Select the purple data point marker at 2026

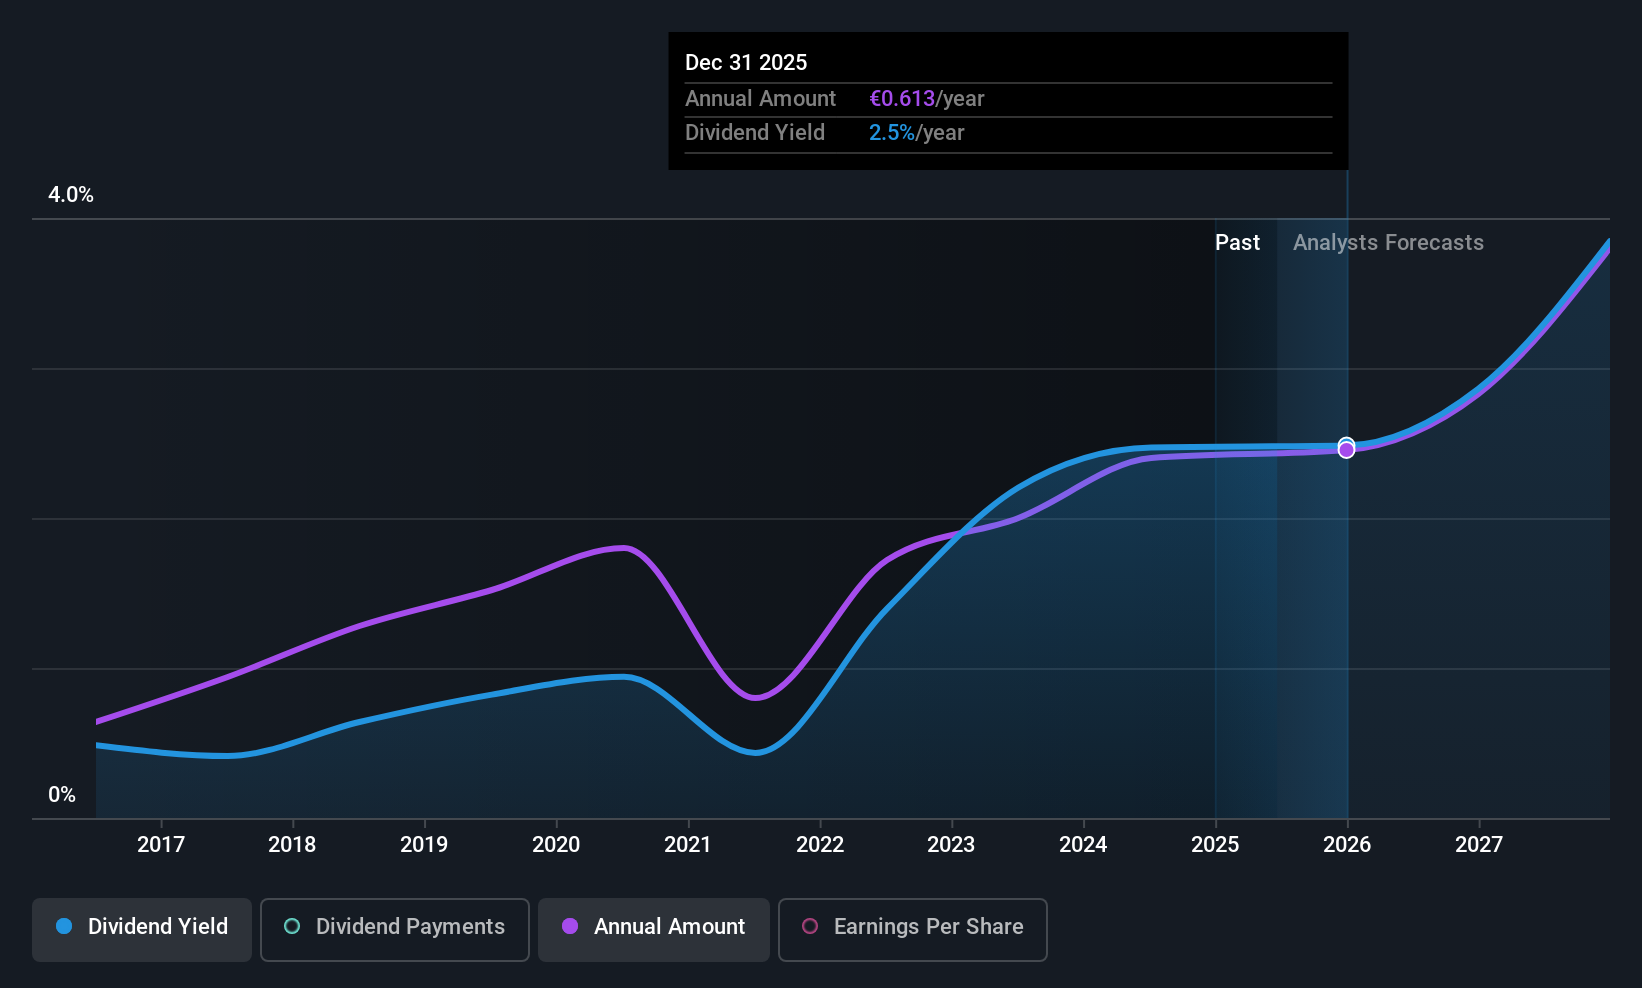[1347, 450]
